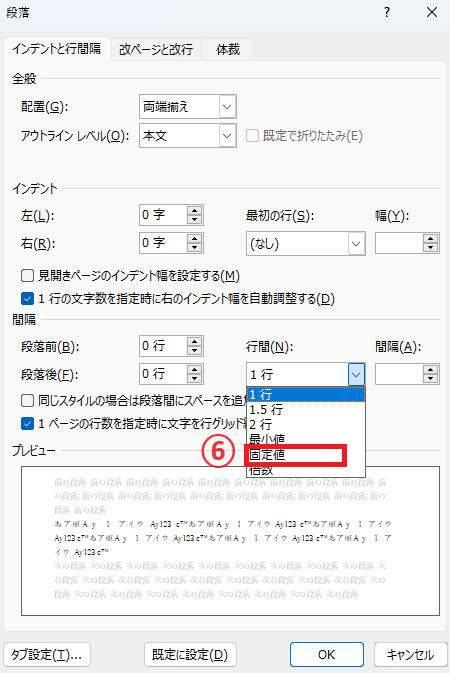Click the 右 indent input field

[x=164, y=243]
